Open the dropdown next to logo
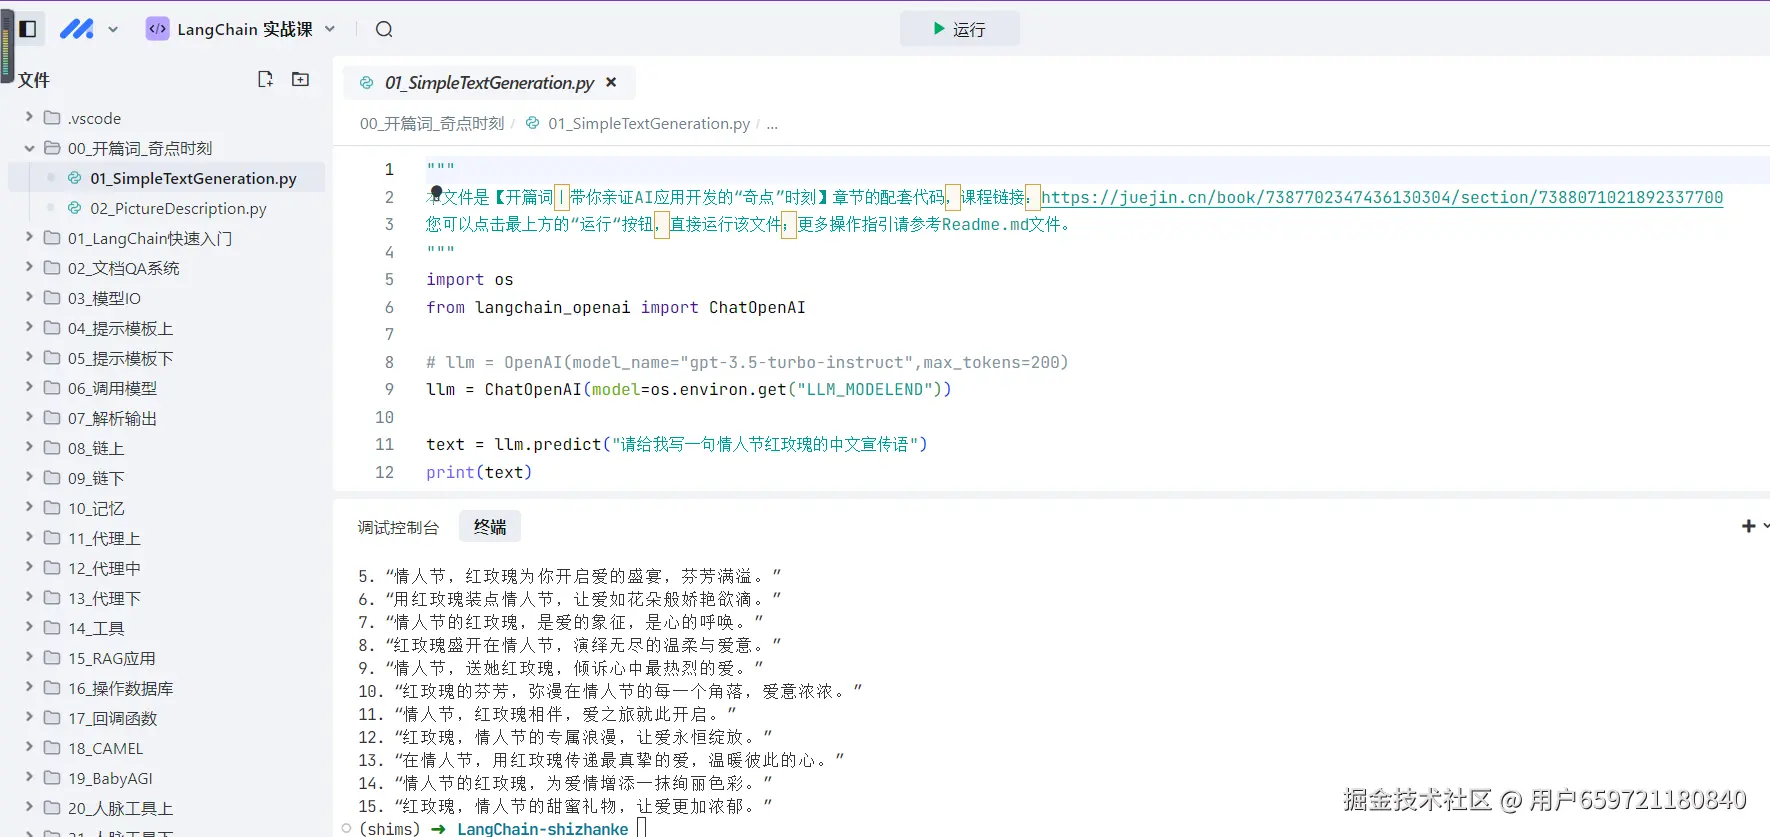The height and width of the screenshot is (837, 1770). 113,30
